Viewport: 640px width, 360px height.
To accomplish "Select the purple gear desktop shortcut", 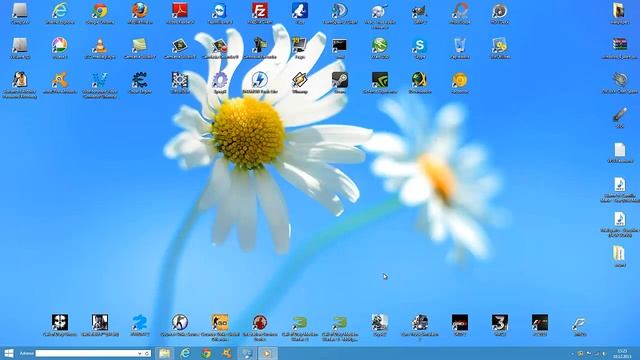I will 220,80.
